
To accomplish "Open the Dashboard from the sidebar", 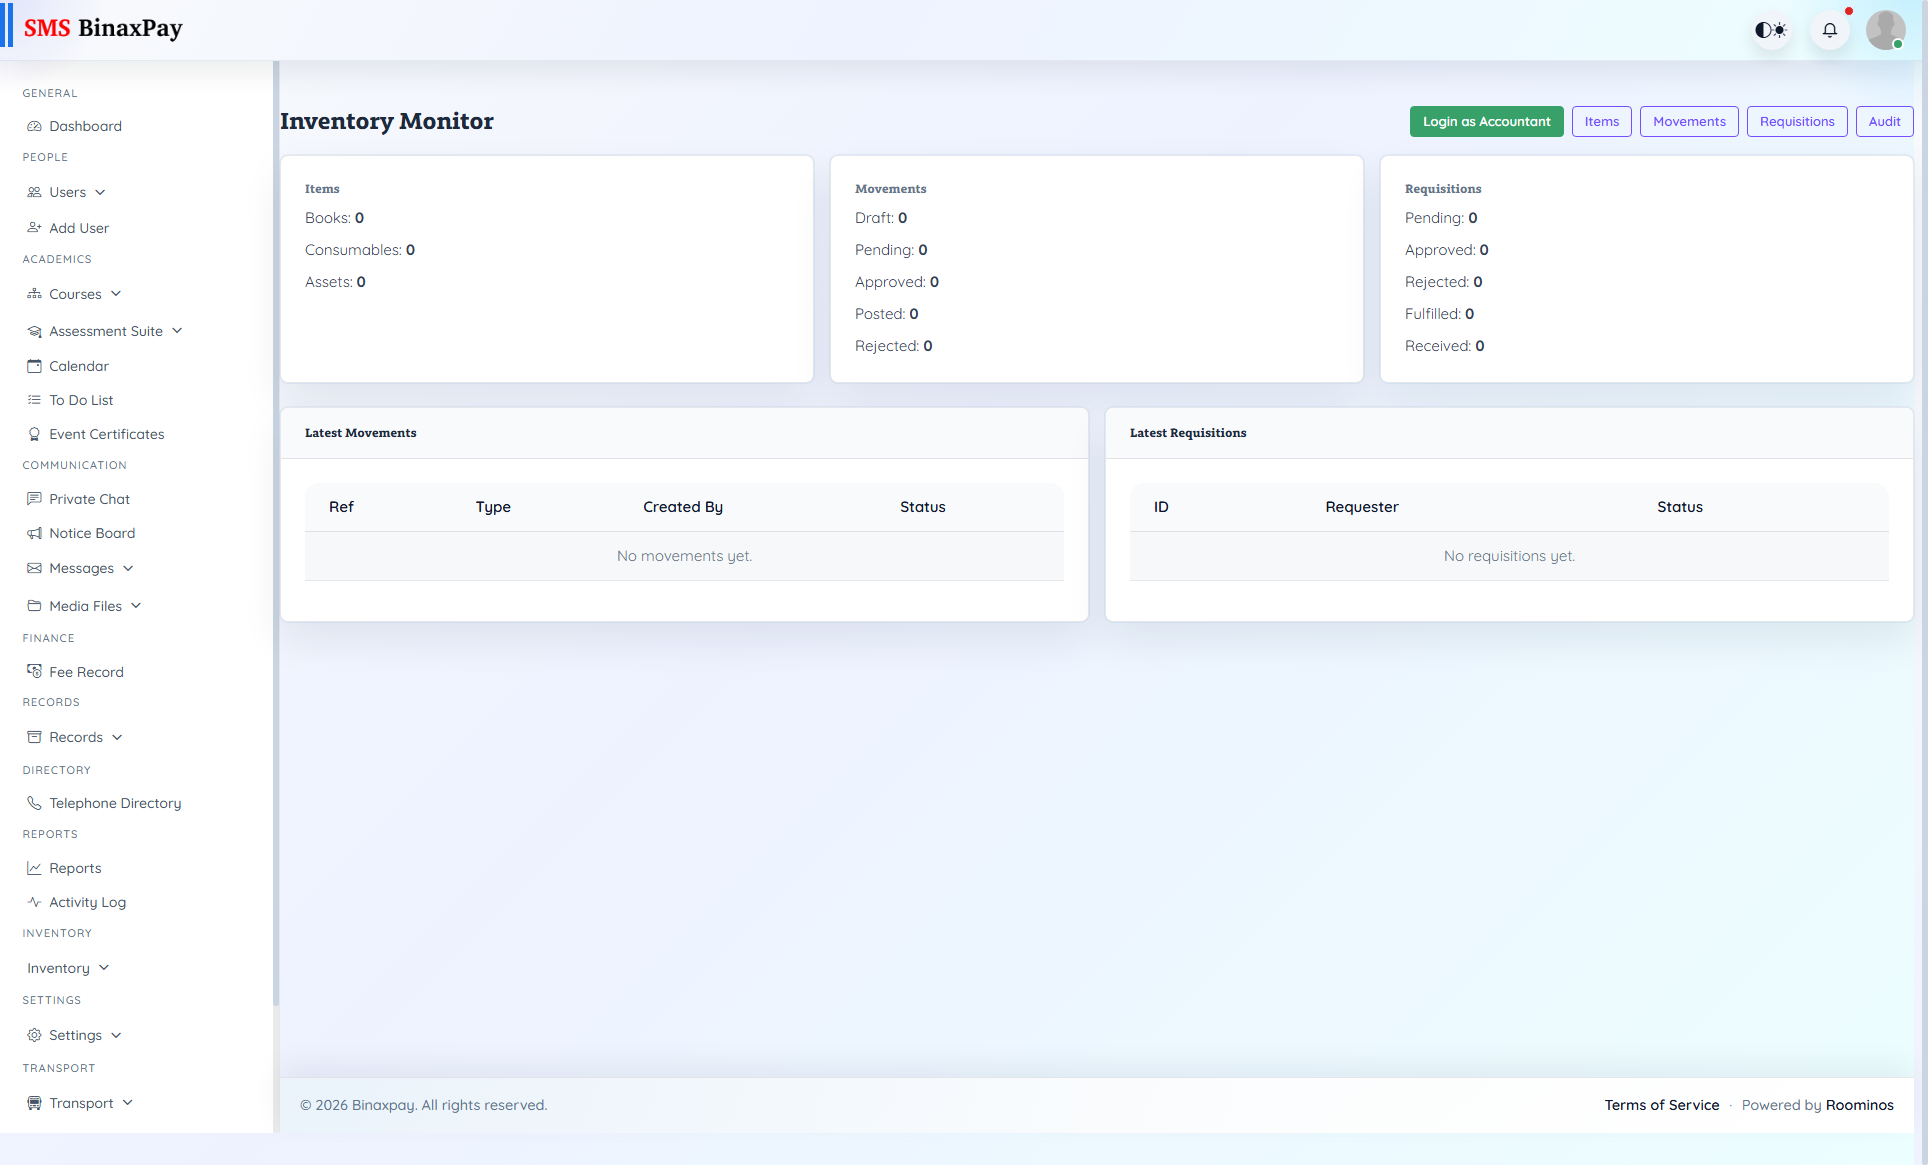I will pos(84,125).
